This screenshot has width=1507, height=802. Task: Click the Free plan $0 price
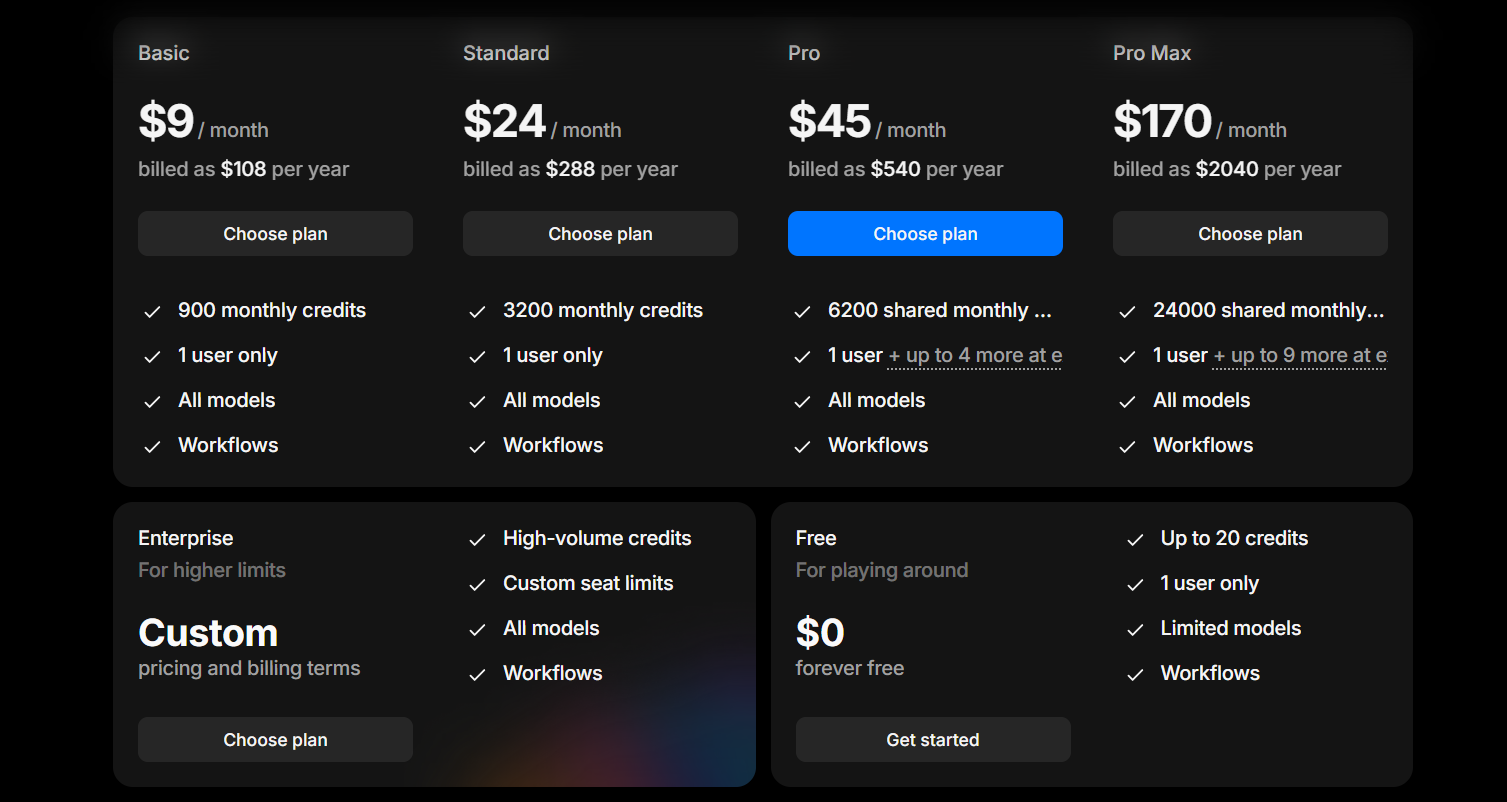tap(820, 632)
